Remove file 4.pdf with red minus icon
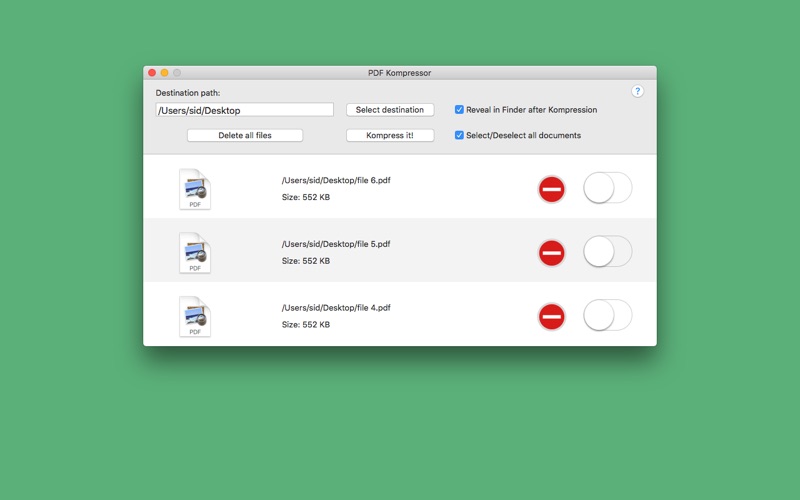Viewport: 800px width, 500px height. pyautogui.click(x=552, y=317)
